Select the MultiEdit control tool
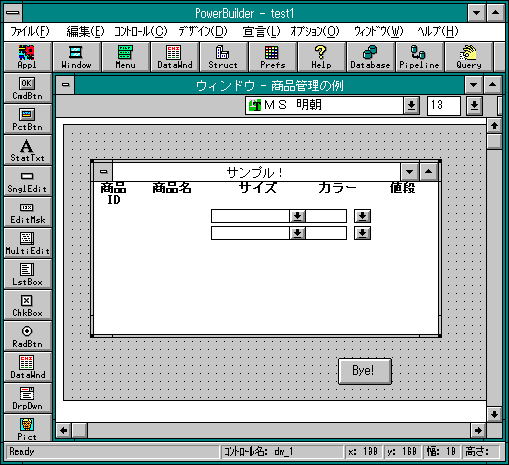509x465 pixels. coord(28,243)
